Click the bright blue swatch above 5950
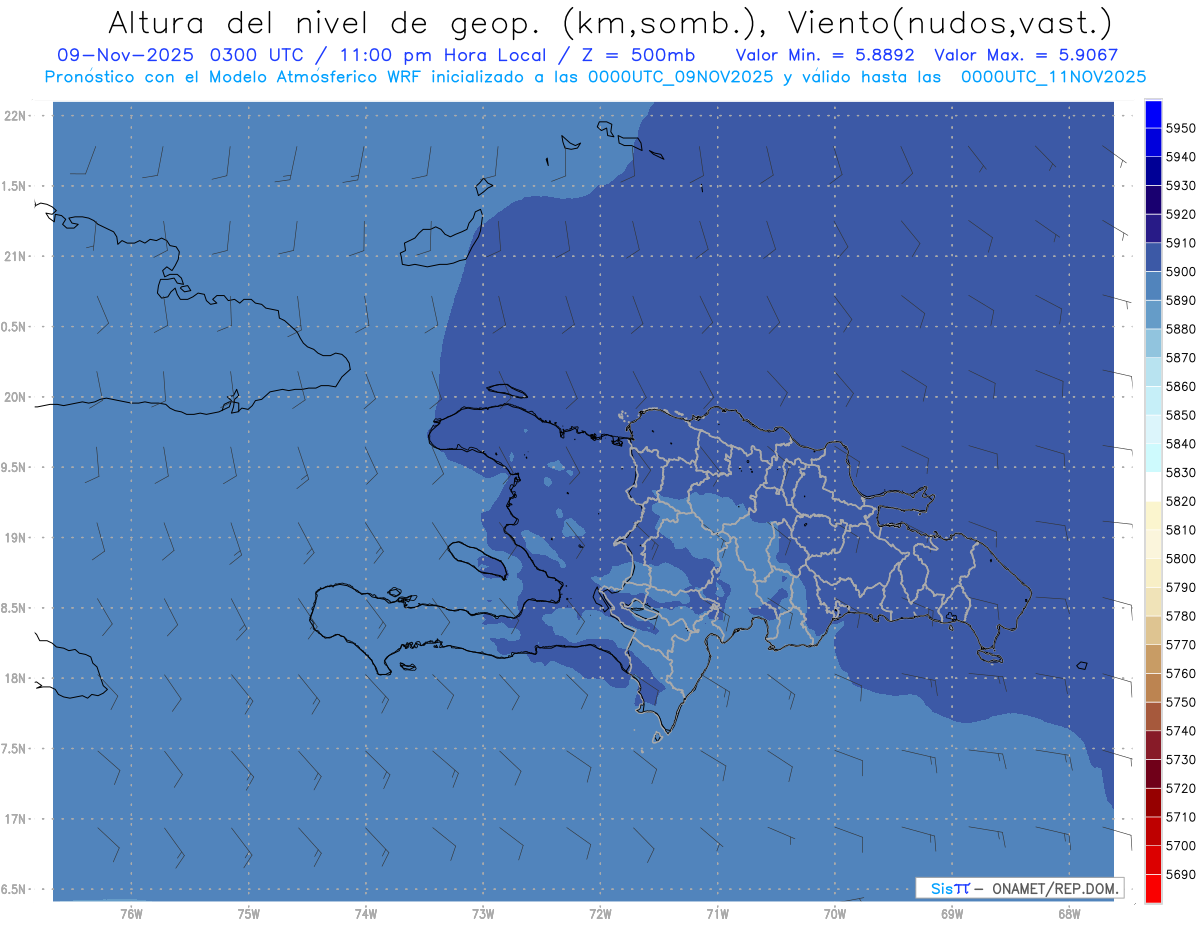The image size is (1200, 927). (1153, 114)
